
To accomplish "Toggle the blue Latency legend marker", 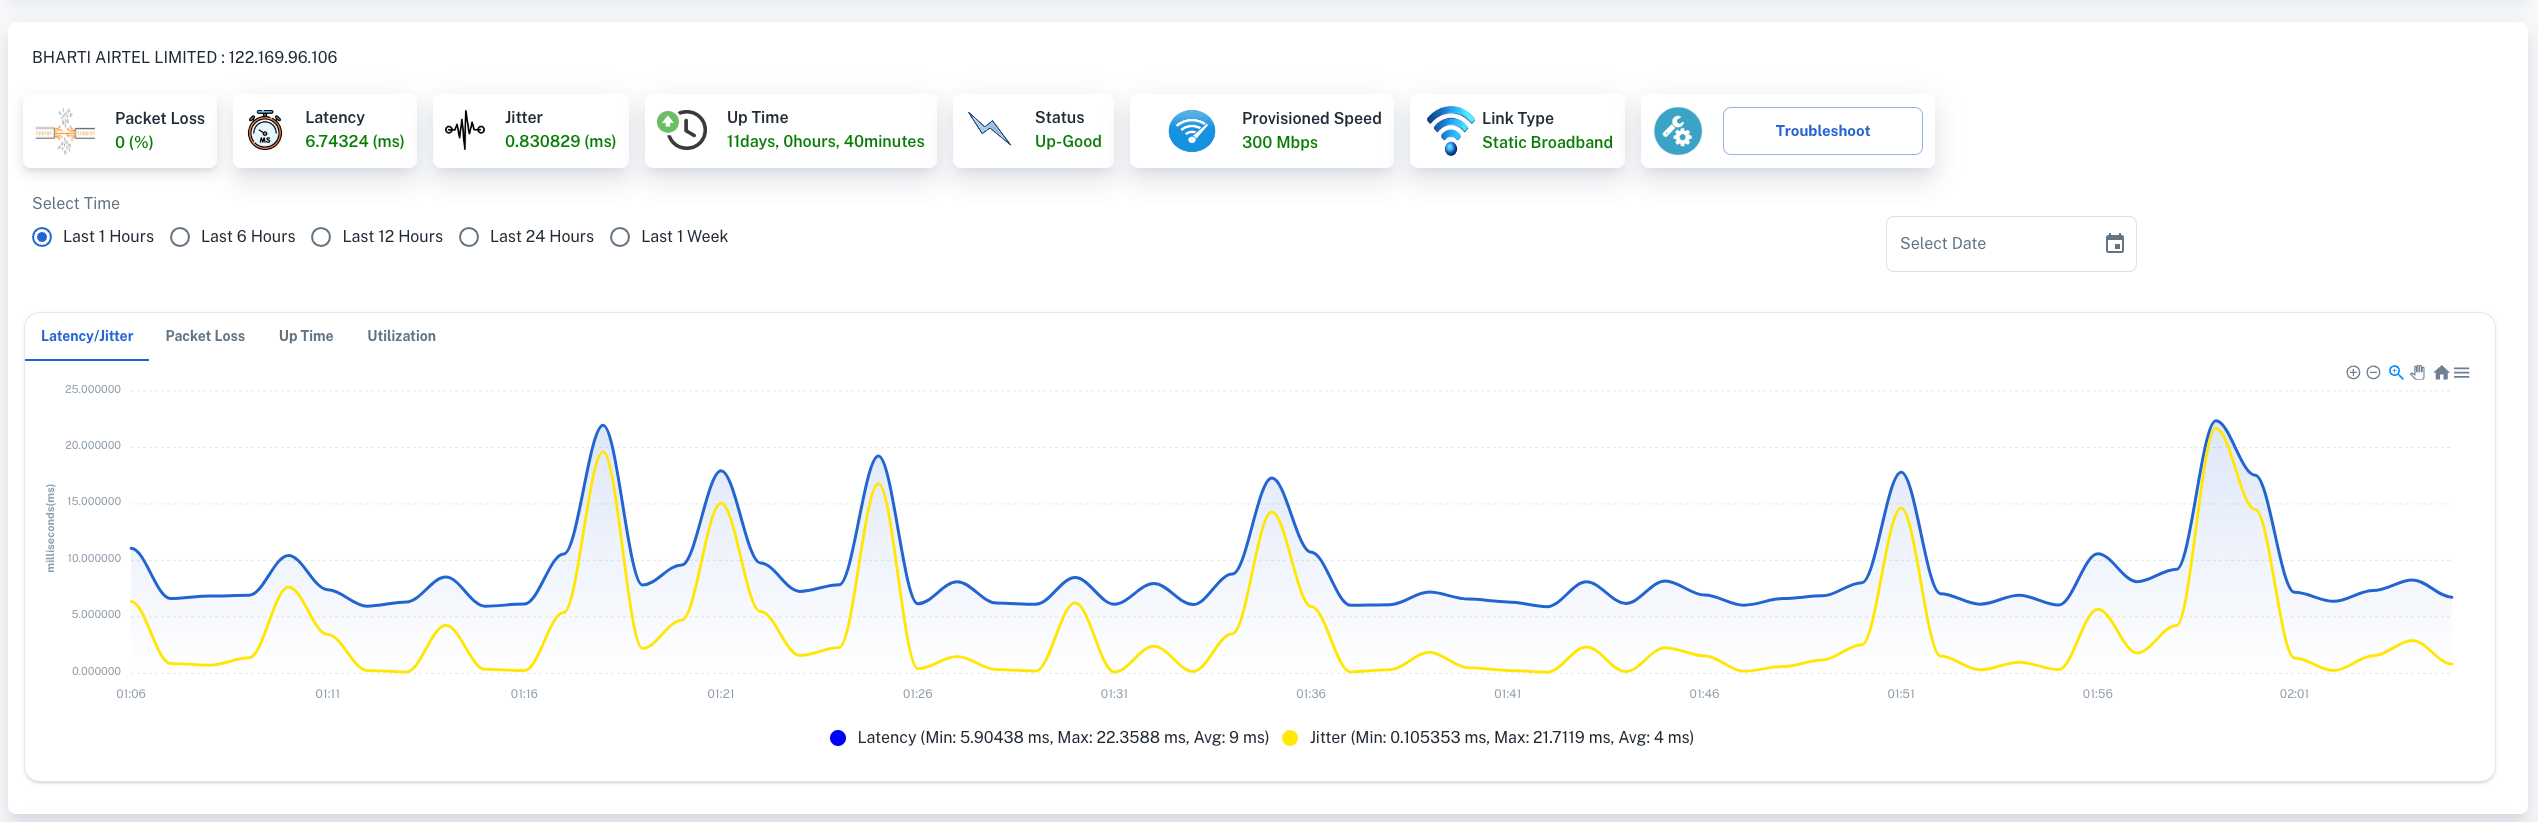I will [838, 738].
